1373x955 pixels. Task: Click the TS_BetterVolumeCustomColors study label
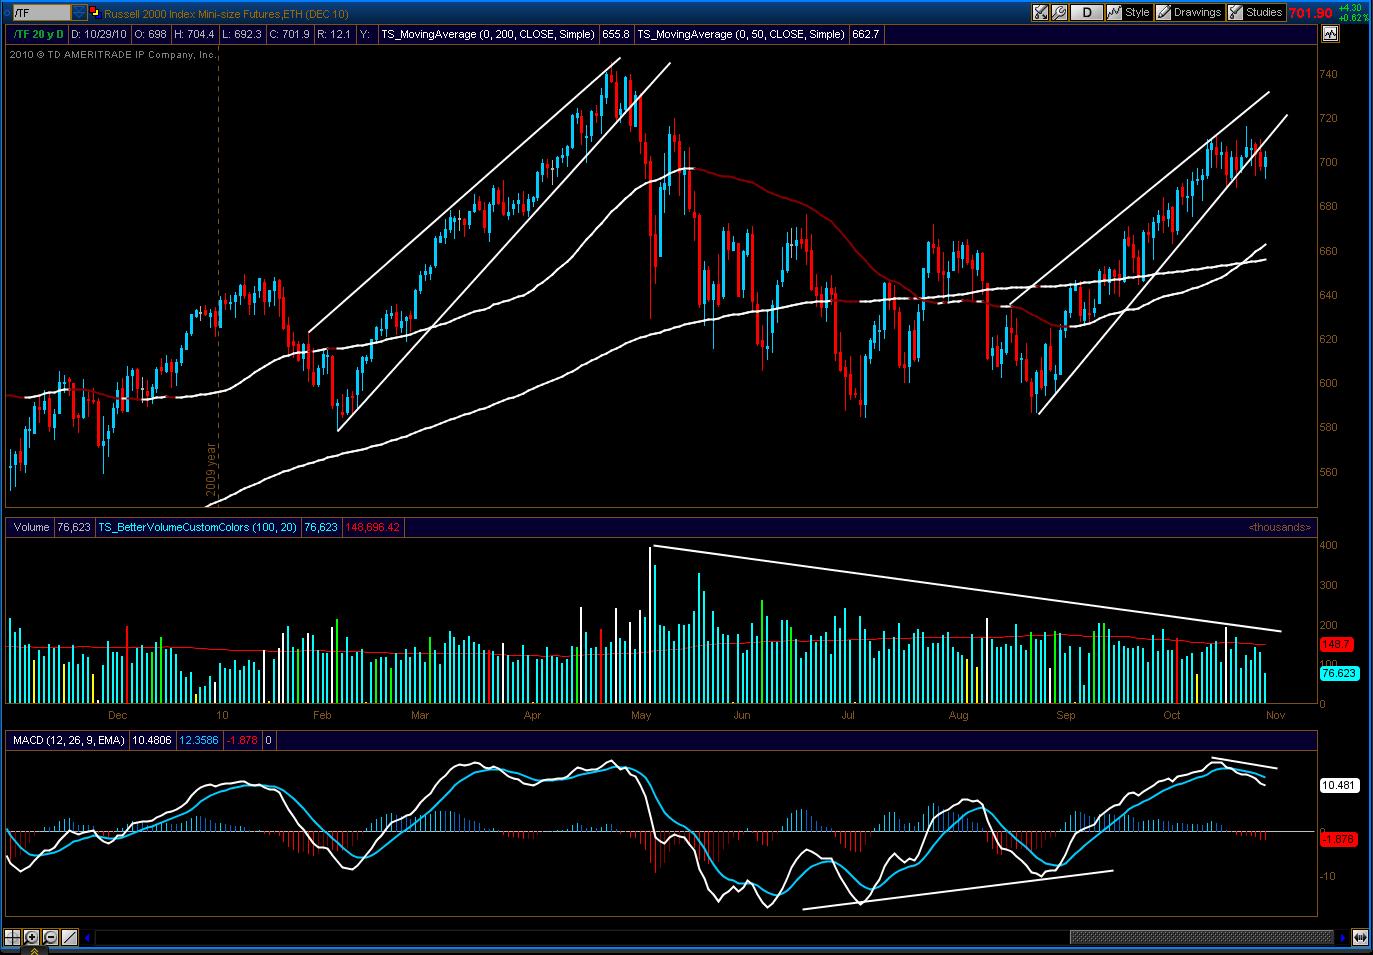pos(197,527)
